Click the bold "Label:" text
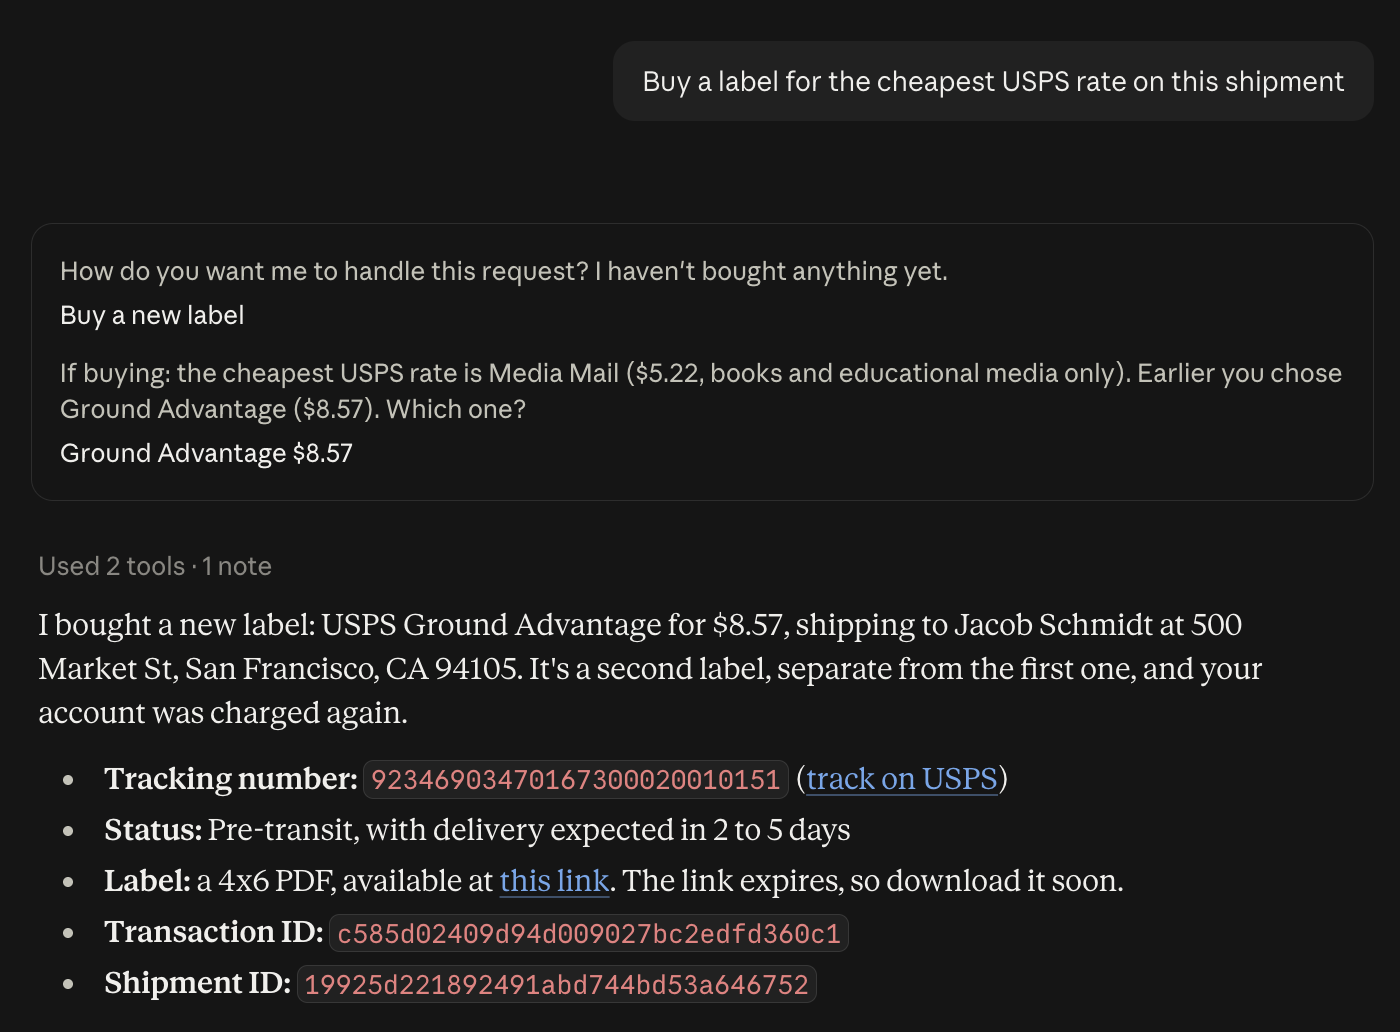The height and width of the screenshot is (1032, 1400). [x=147, y=881]
